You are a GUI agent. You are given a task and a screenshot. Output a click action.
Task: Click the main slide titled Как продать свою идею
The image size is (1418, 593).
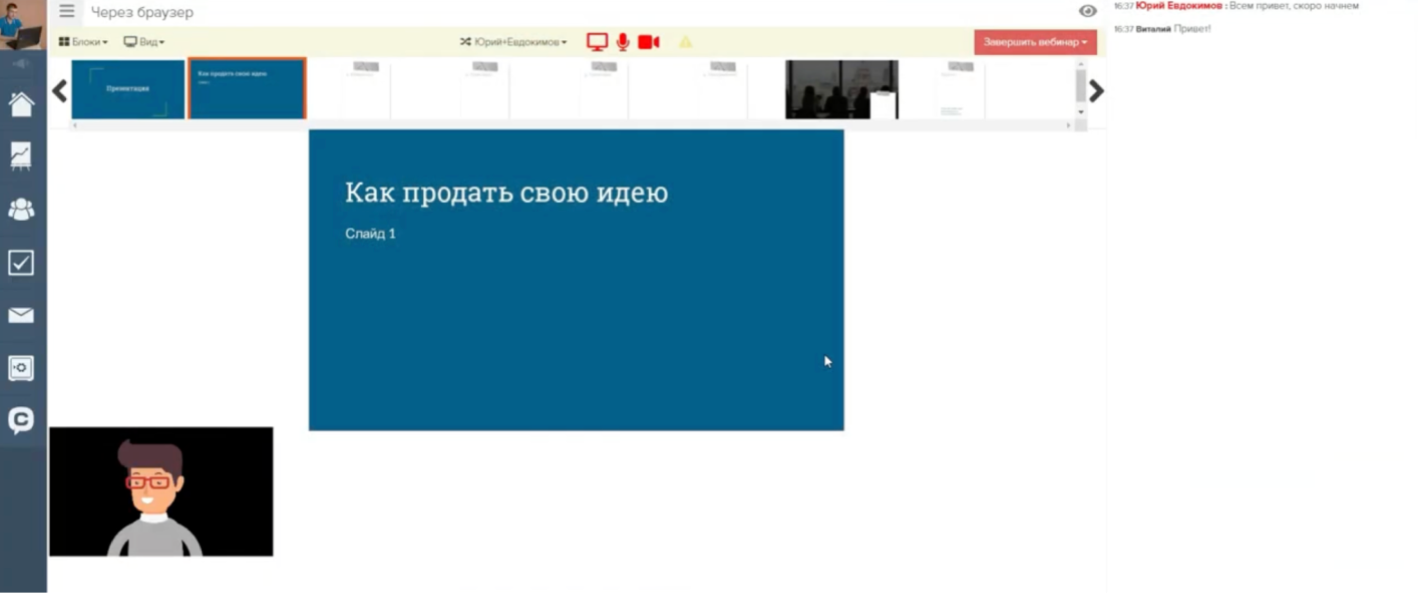(x=576, y=280)
